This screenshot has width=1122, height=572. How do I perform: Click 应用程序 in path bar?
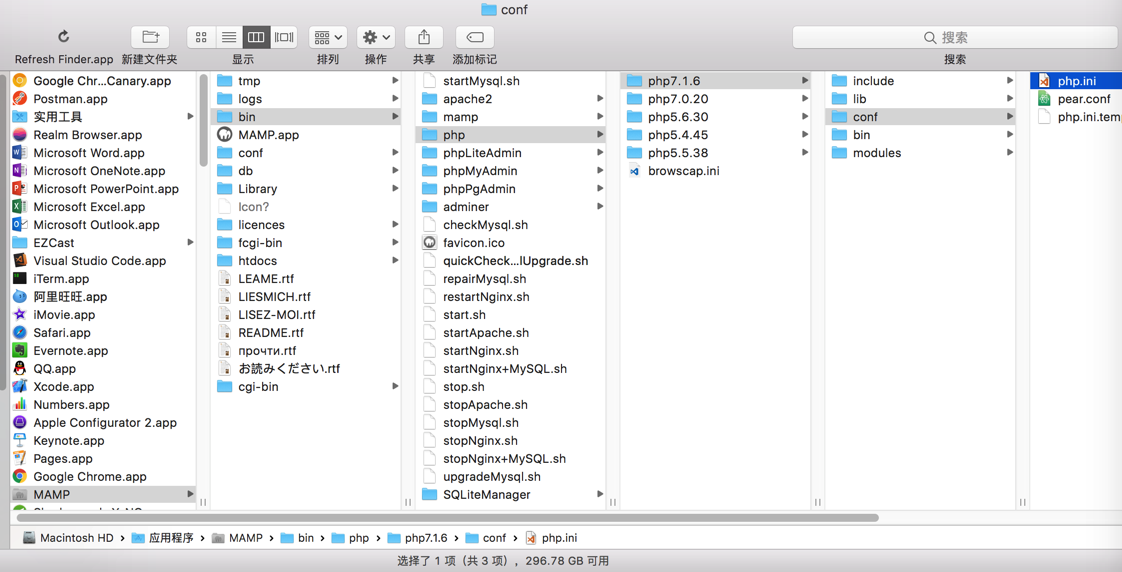click(x=162, y=538)
